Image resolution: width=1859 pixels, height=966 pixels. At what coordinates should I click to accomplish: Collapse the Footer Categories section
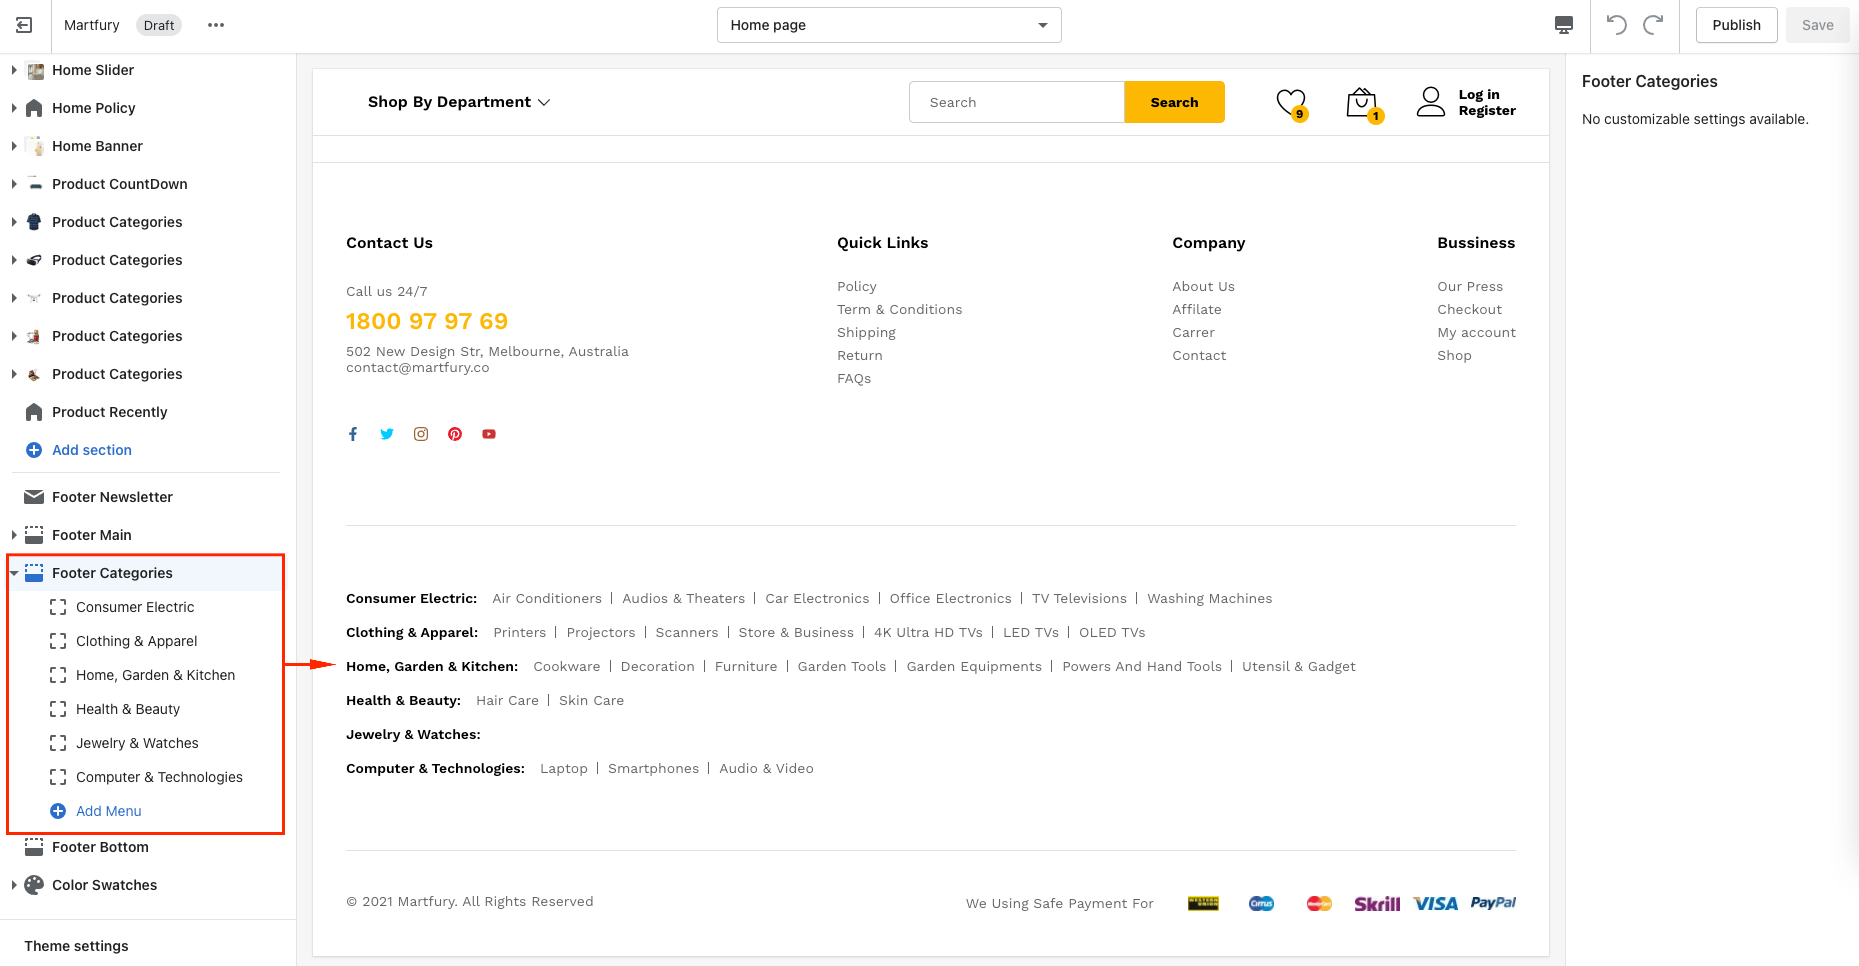14,573
